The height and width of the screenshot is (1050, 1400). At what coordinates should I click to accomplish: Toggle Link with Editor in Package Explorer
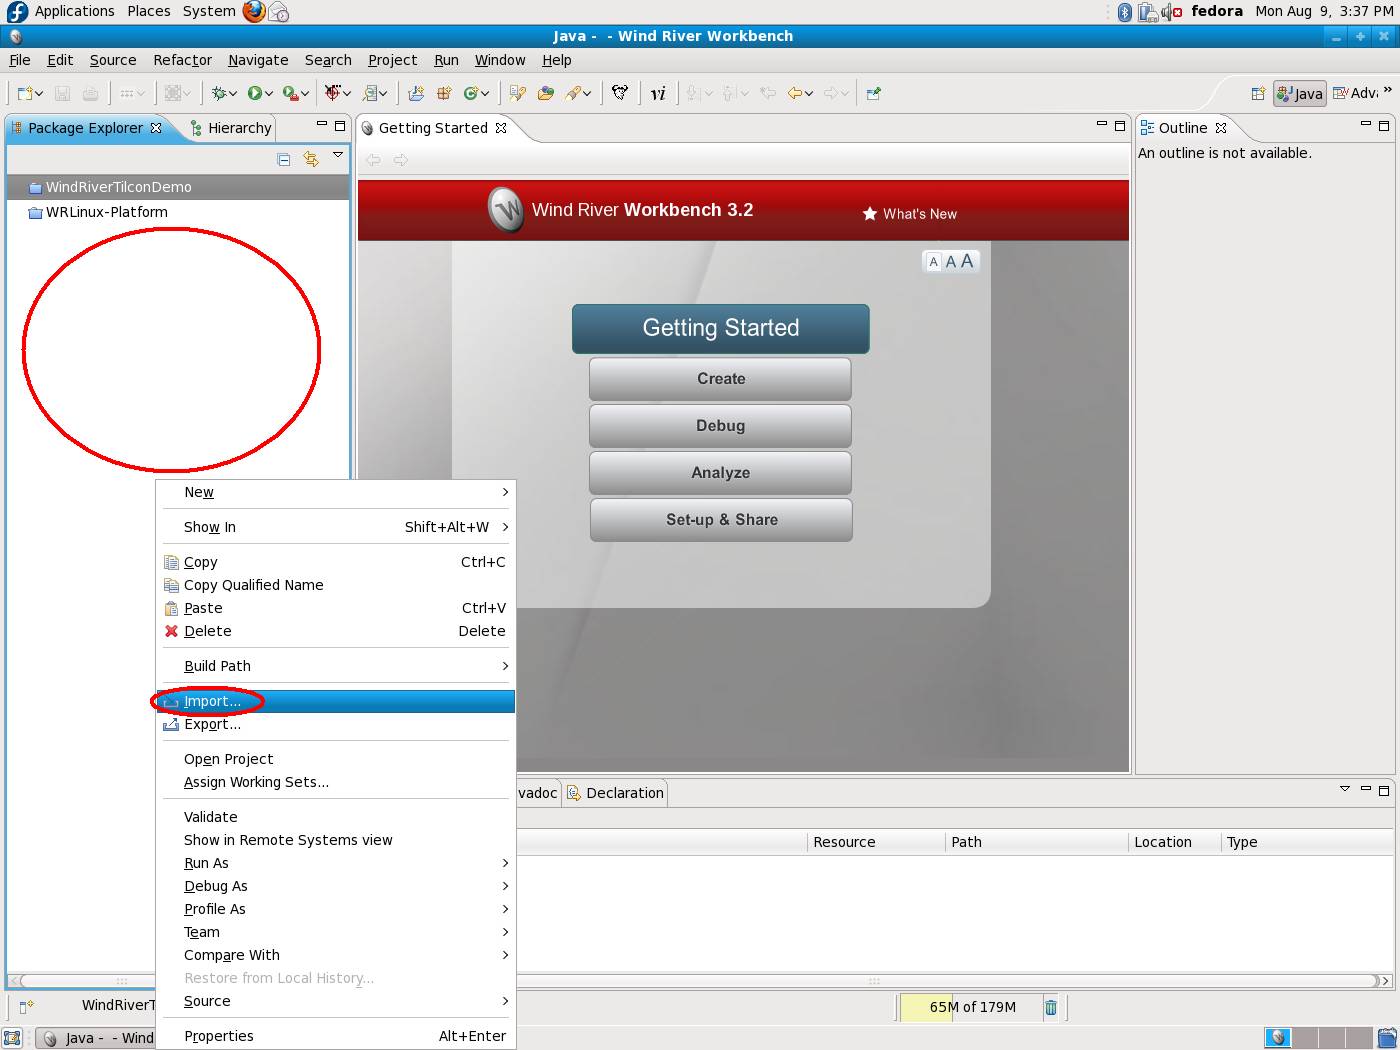point(311,159)
